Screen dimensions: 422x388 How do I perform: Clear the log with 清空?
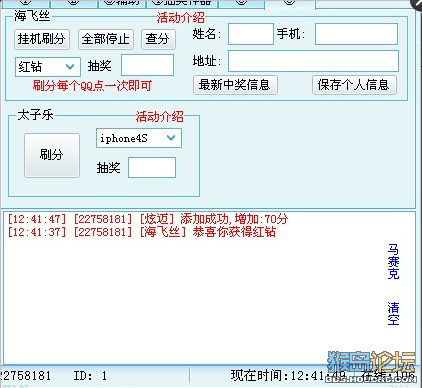[x=393, y=313]
